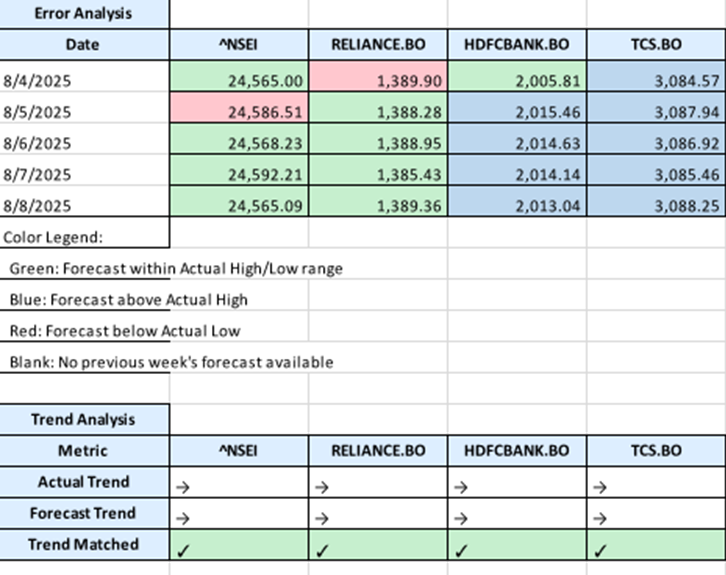726x575 pixels.
Task: Select HDFCBANK.BO header in Error Analysis table
Action: coord(517,44)
